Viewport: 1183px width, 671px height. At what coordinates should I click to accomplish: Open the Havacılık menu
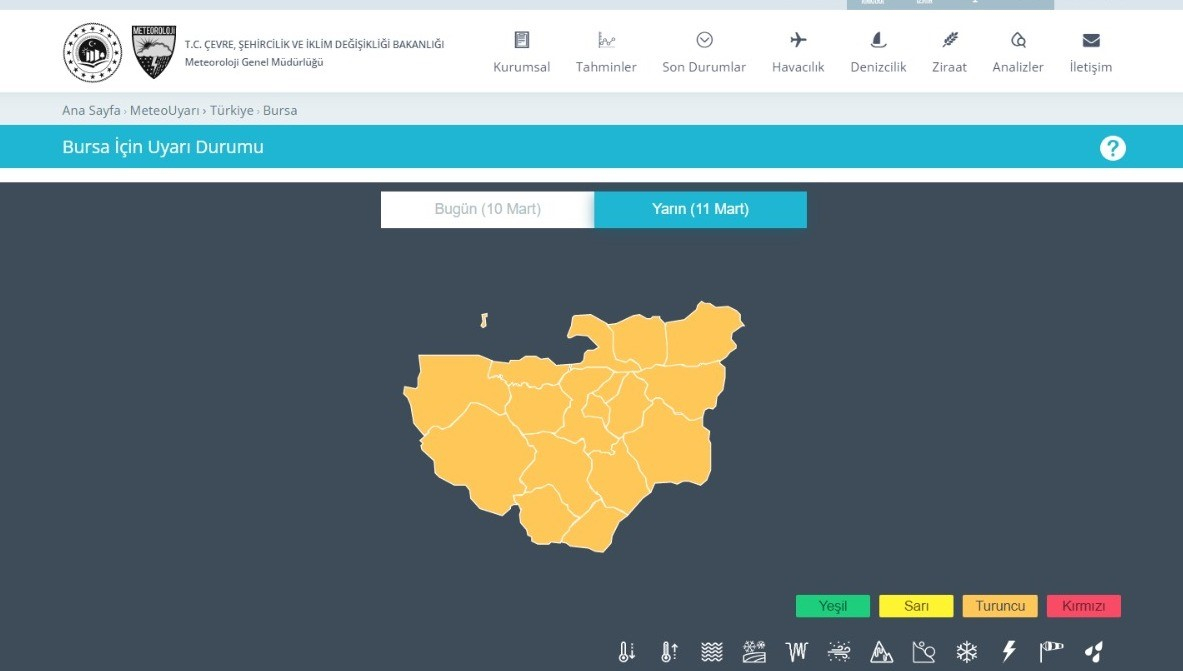[798, 53]
